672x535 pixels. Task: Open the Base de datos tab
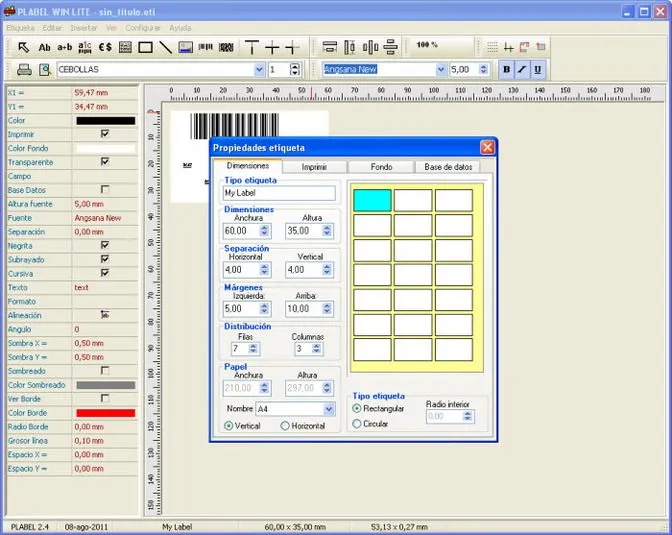click(448, 167)
